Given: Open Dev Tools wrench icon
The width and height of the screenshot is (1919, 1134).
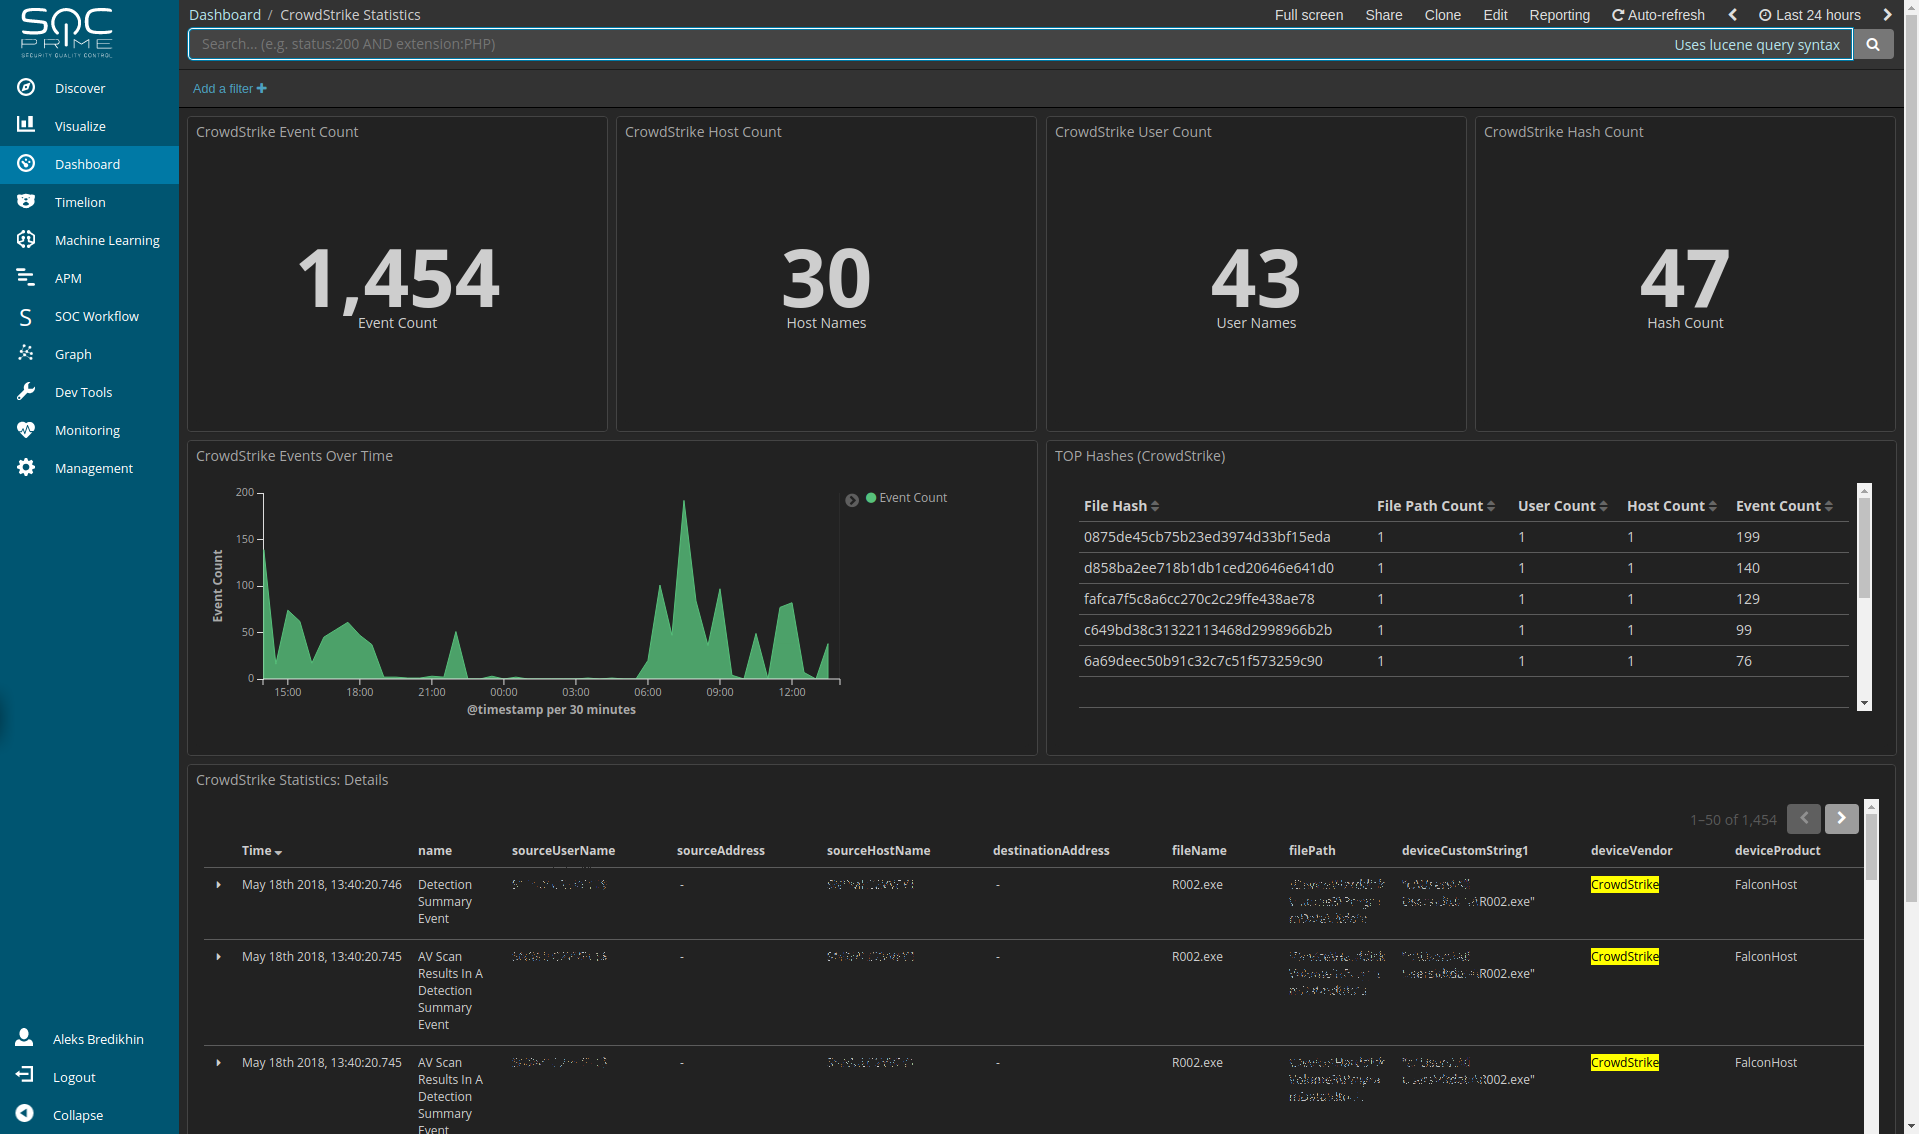Looking at the screenshot, I should coord(26,391).
